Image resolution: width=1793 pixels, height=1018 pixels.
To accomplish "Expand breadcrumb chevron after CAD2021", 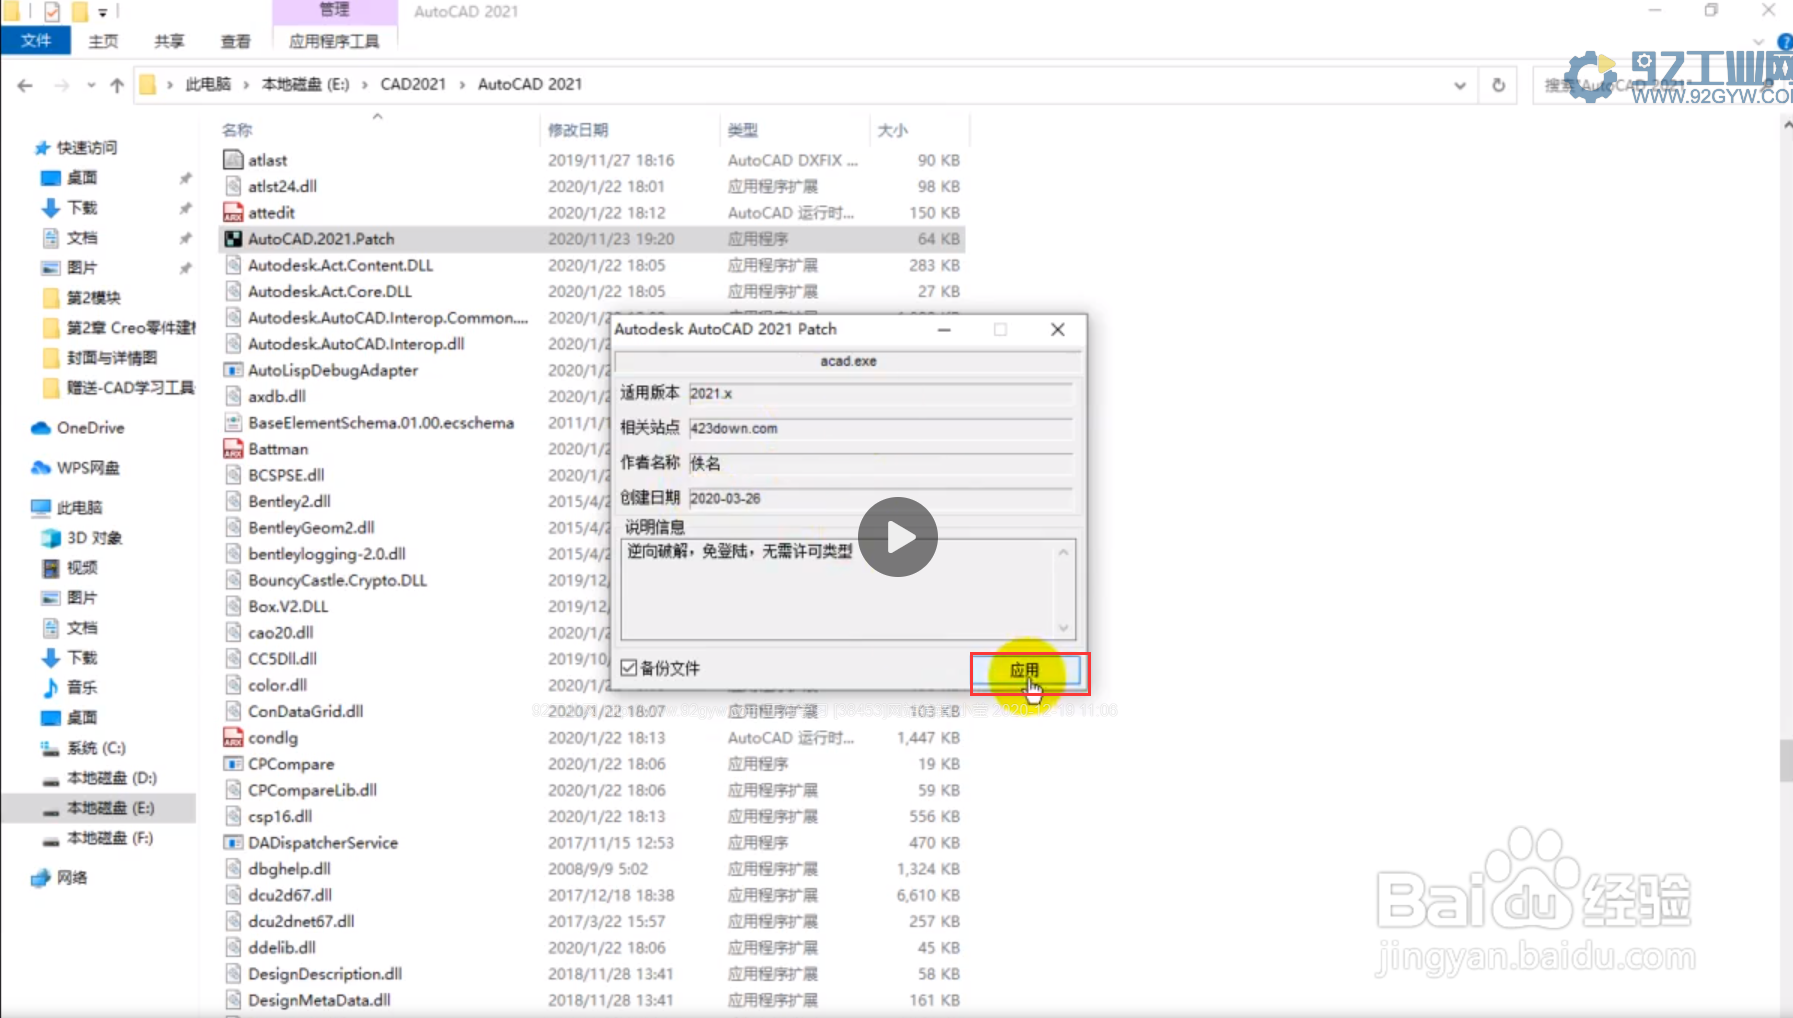I will pos(462,85).
